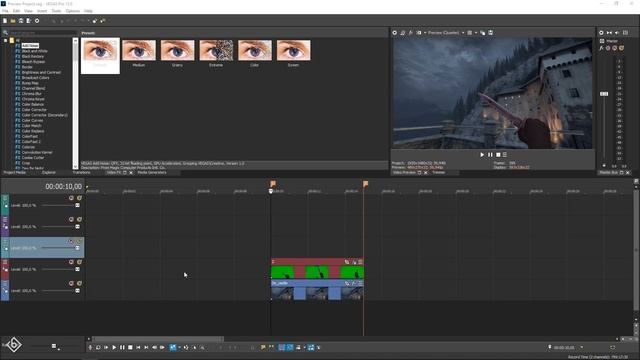640x360 pixels.
Task: Click Copy Snapshot to Clipboard icon
Action: (482, 33)
